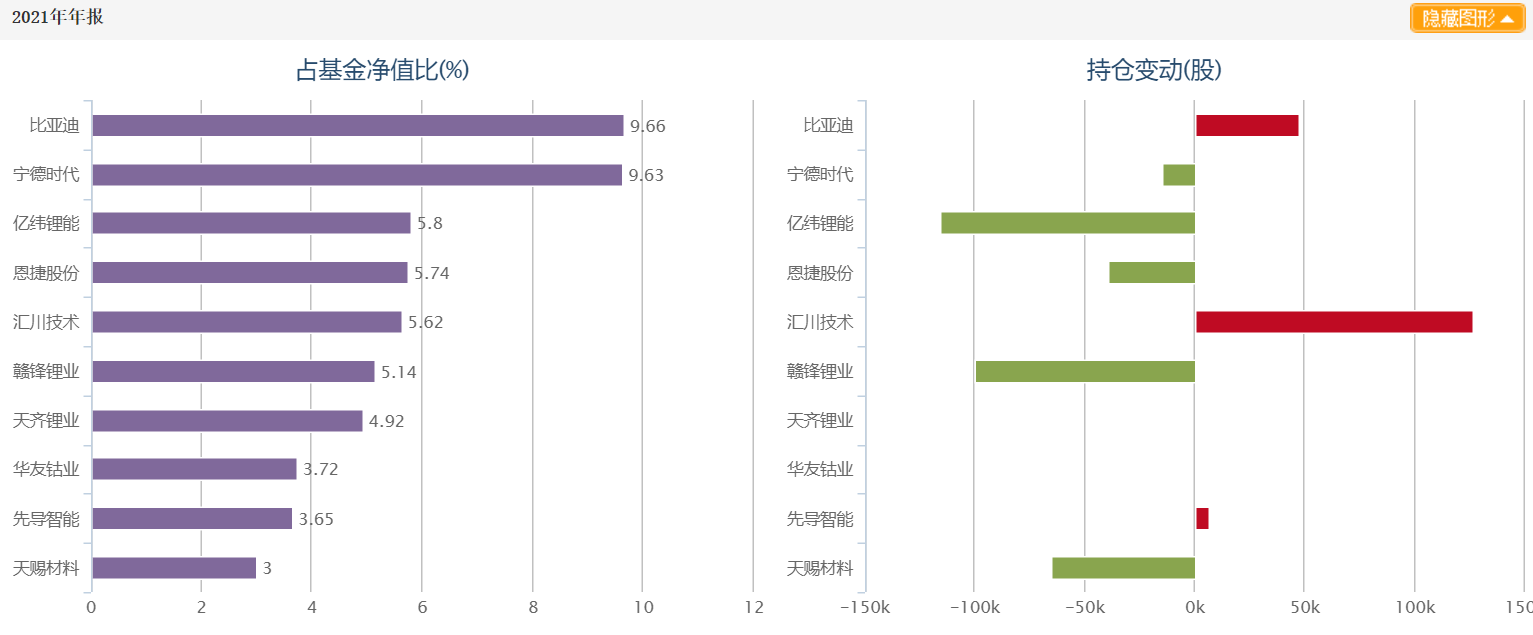Select the 华友钴业 purple bar 3.72
The width and height of the screenshot is (1533, 635).
[x=193, y=469]
